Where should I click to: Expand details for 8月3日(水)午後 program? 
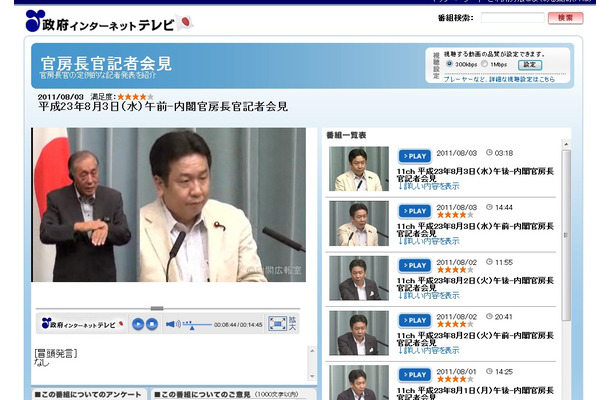[x=428, y=186]
